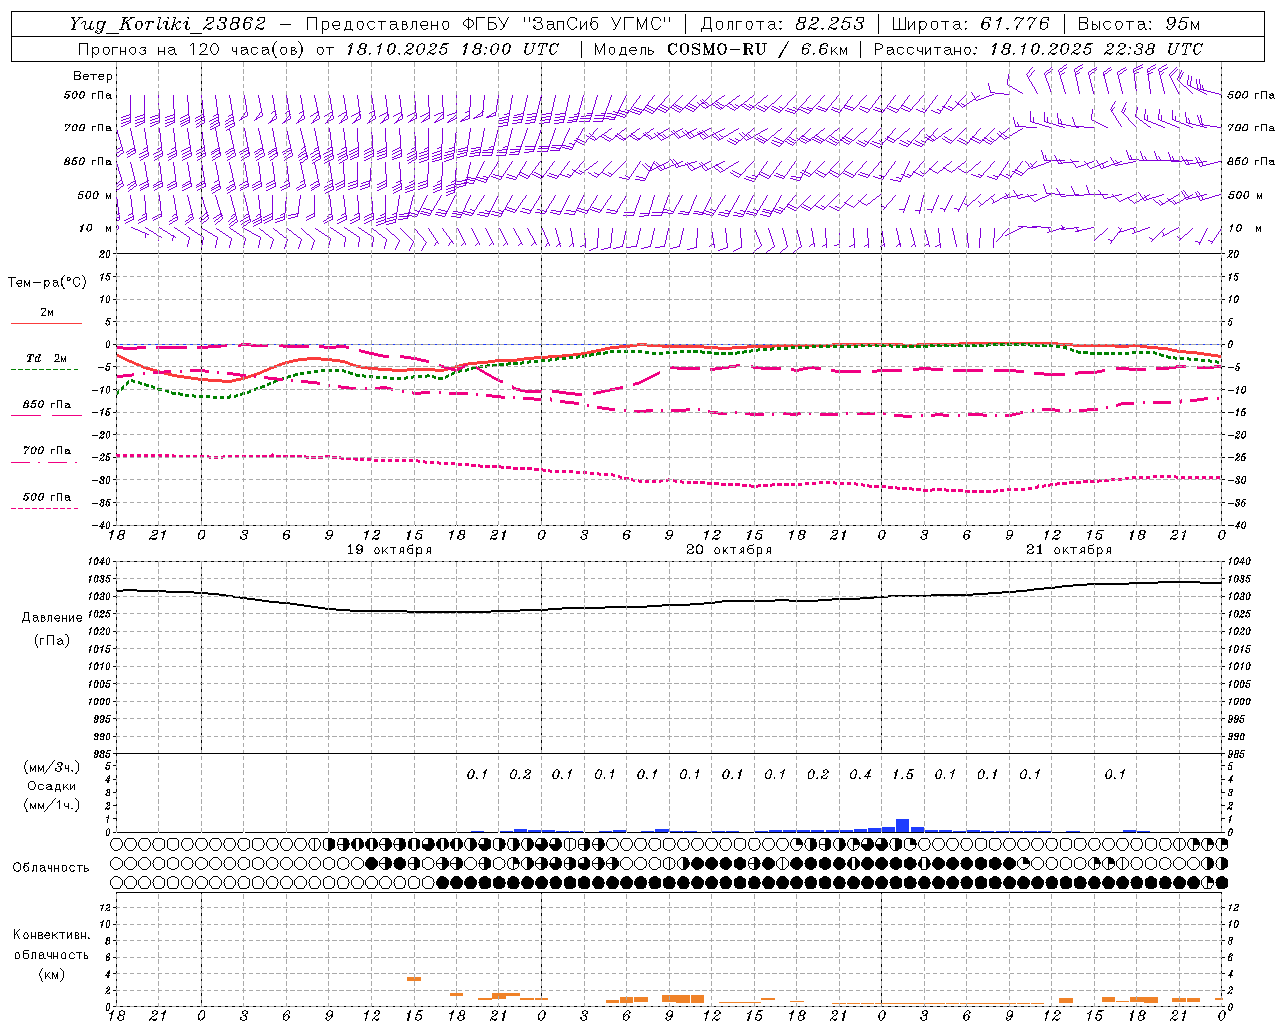Click the dotted 500 гПа temperature legend line
The image size is (1280, 1024).
[44, 508]
